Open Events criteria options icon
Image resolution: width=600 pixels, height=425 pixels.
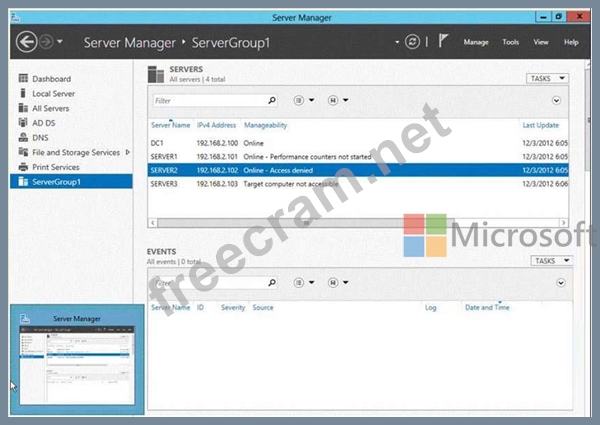coord(298,282)
